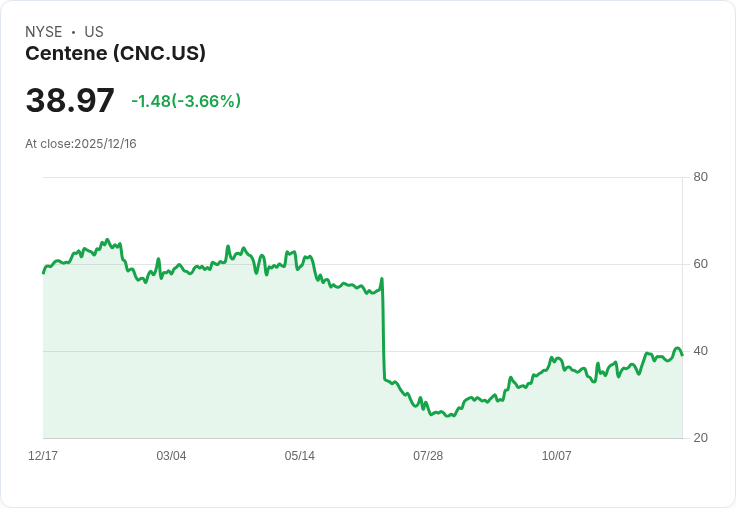Viewport: 736px width, 508px height.
Task: Click the chart's lowest point near 07/28
Action: (447, 416)
